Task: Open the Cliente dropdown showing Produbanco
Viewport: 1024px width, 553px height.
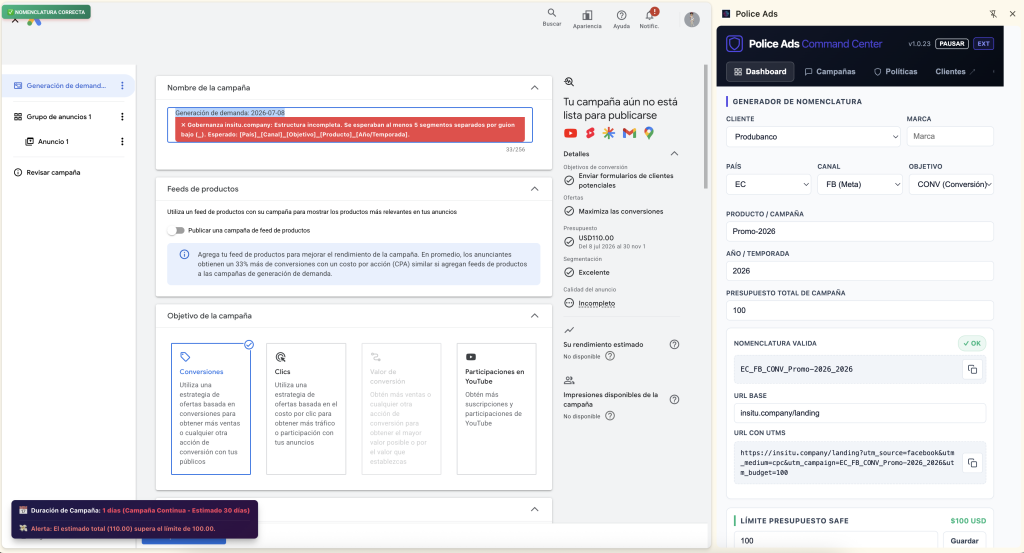Action: pos(813,137)
